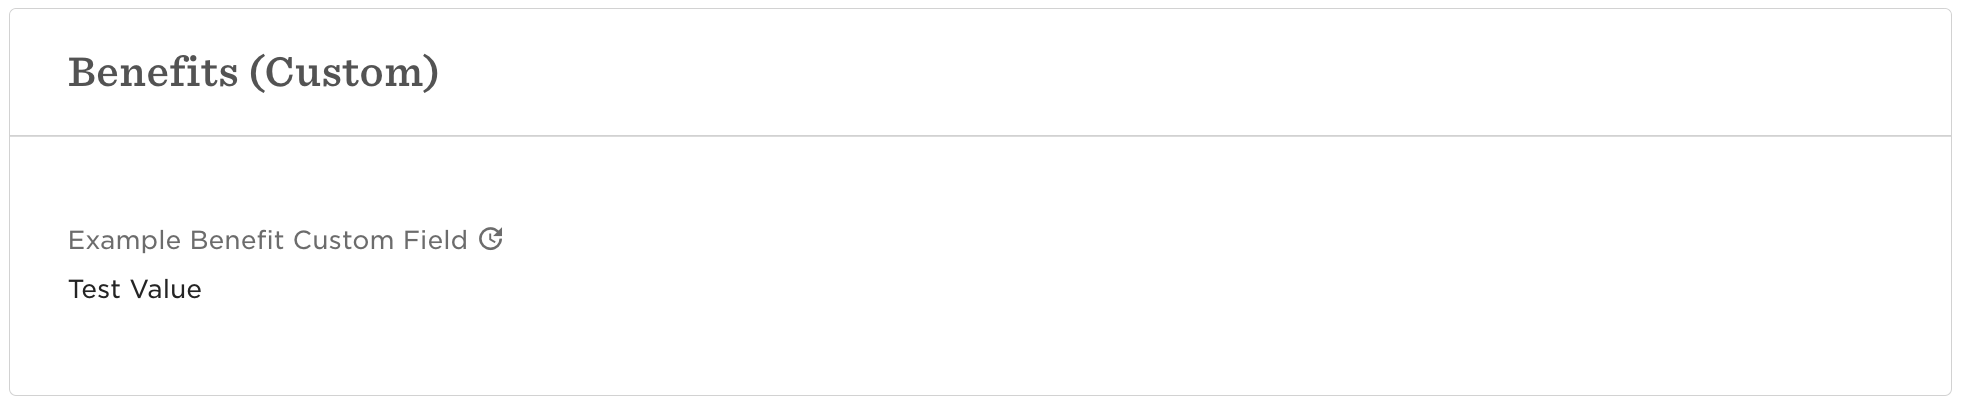Click the word Test in the field value

94,289
